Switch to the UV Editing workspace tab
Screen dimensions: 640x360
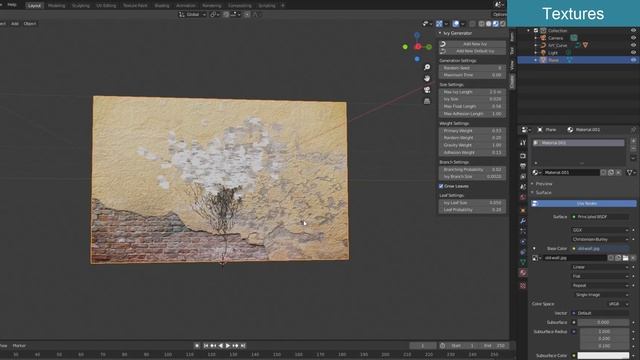[x=106, y=6]
